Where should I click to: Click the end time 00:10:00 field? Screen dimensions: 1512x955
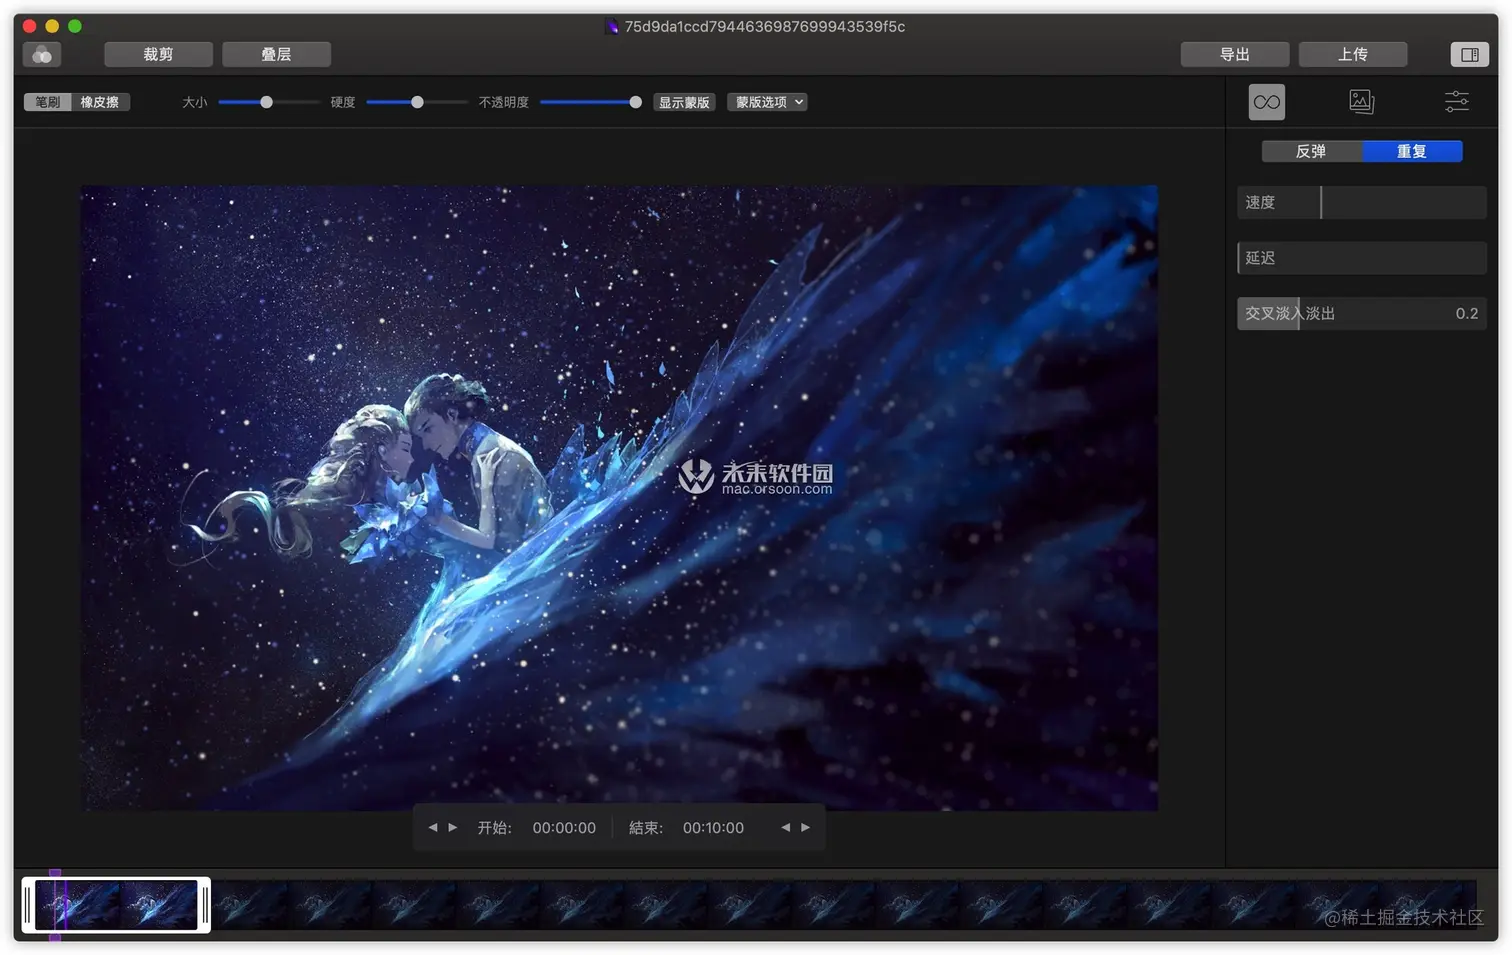[713, 828]
